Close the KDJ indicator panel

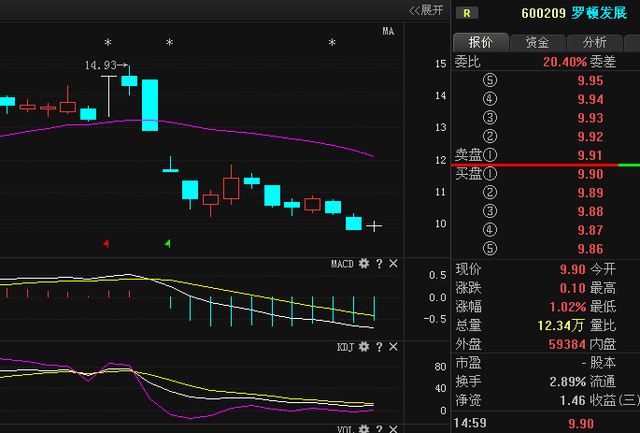[x=393, y=347]
